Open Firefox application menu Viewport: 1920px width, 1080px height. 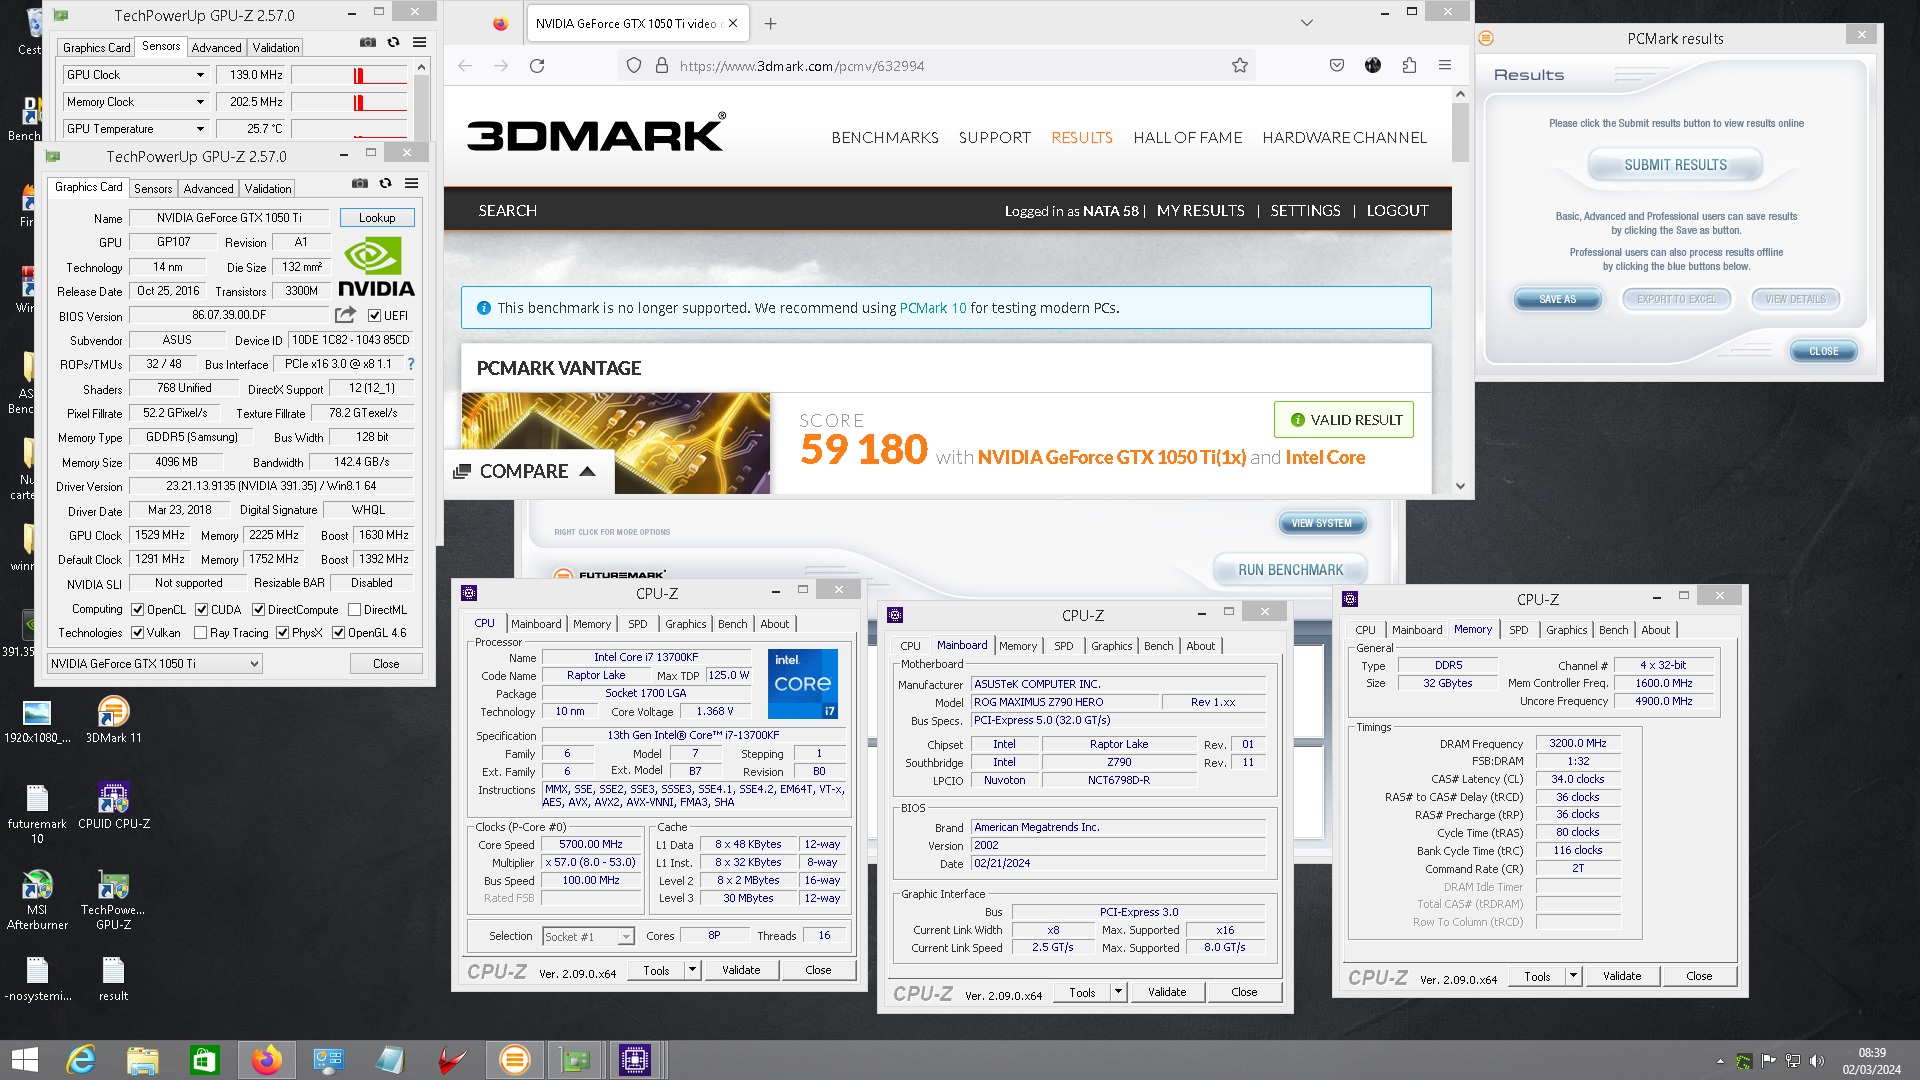pos(1445,66)
